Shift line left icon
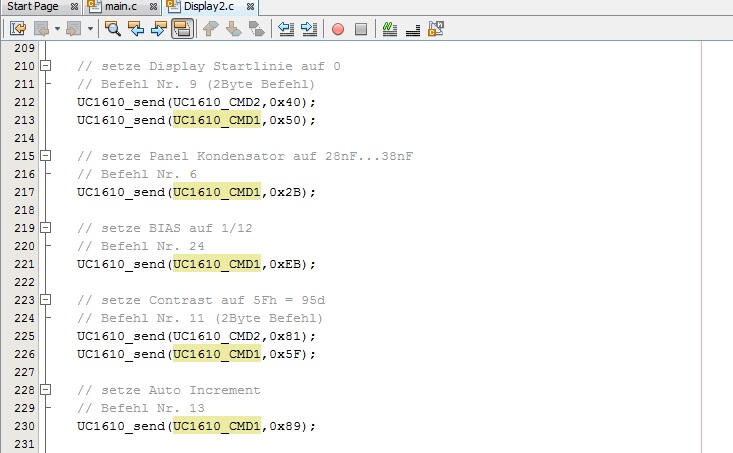 tap(286, 29)
